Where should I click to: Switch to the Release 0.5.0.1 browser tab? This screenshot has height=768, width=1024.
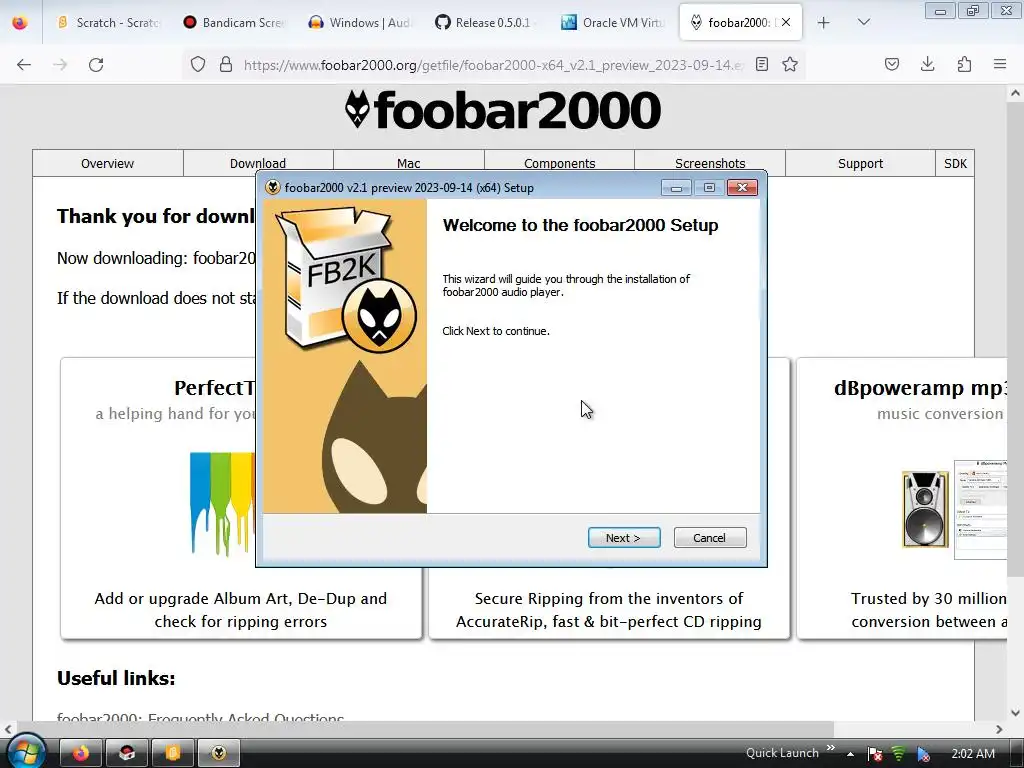tap(487, 22)
